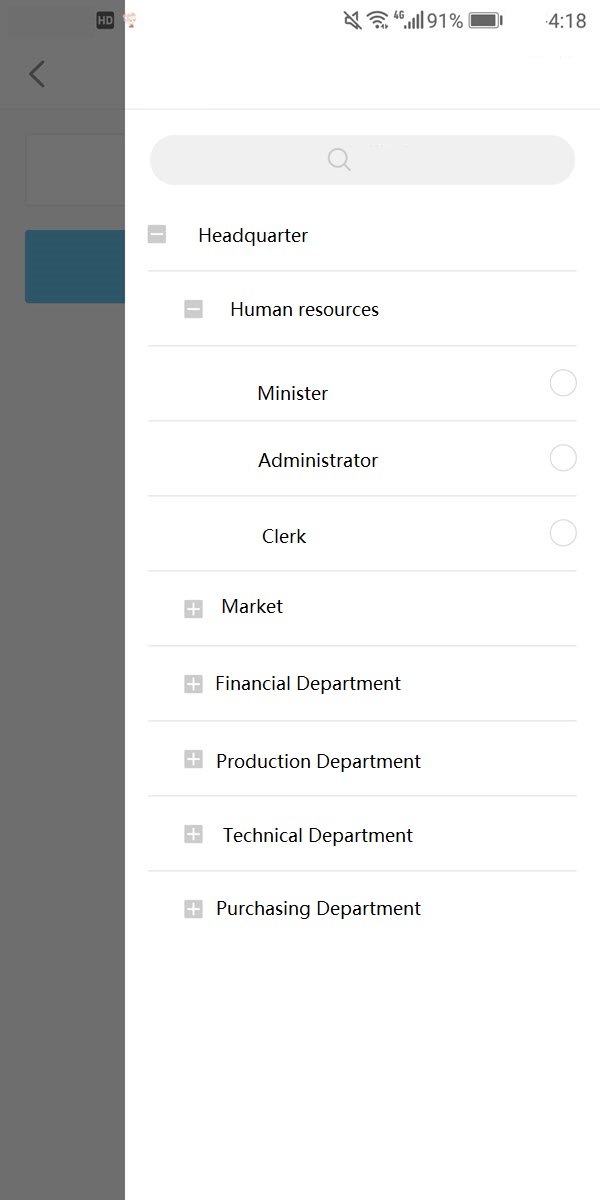The image size is (600, 1200).
Task: Expand the Technical Department node
Action: coord(193,835)
